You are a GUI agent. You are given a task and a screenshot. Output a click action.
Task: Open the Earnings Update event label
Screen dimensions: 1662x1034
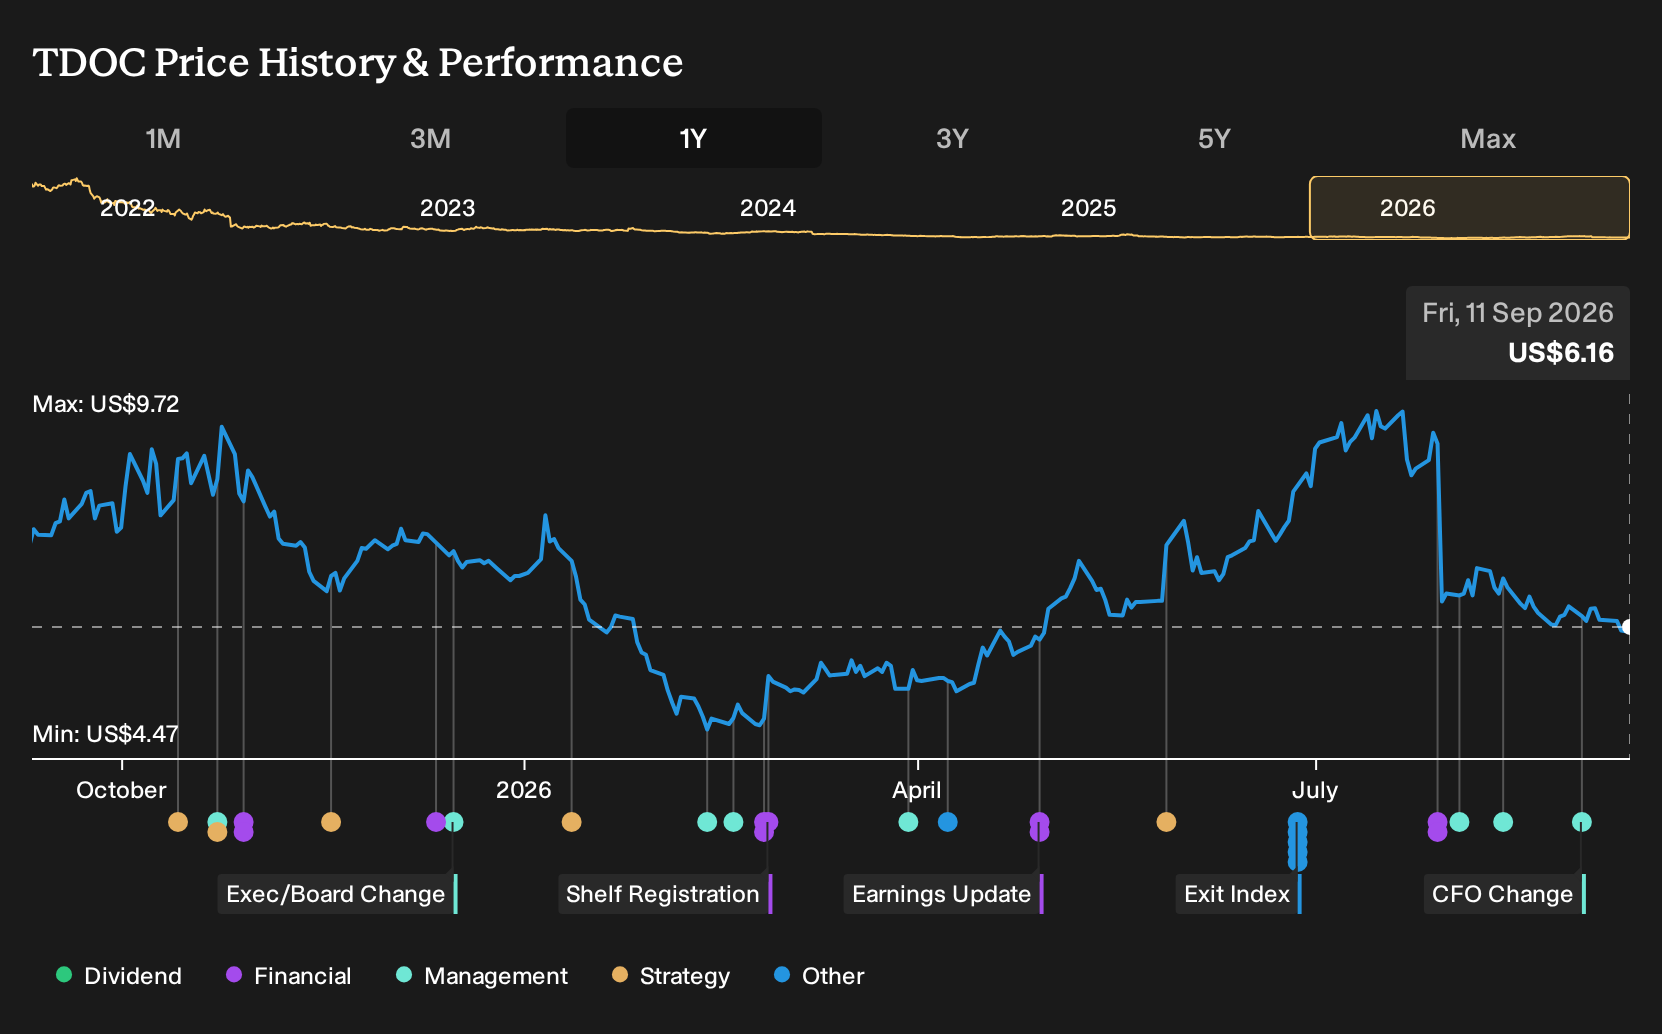coord(943,894)
